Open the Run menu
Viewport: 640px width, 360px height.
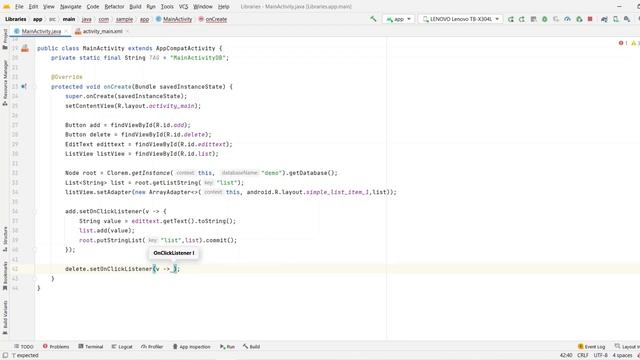(151, 7)
